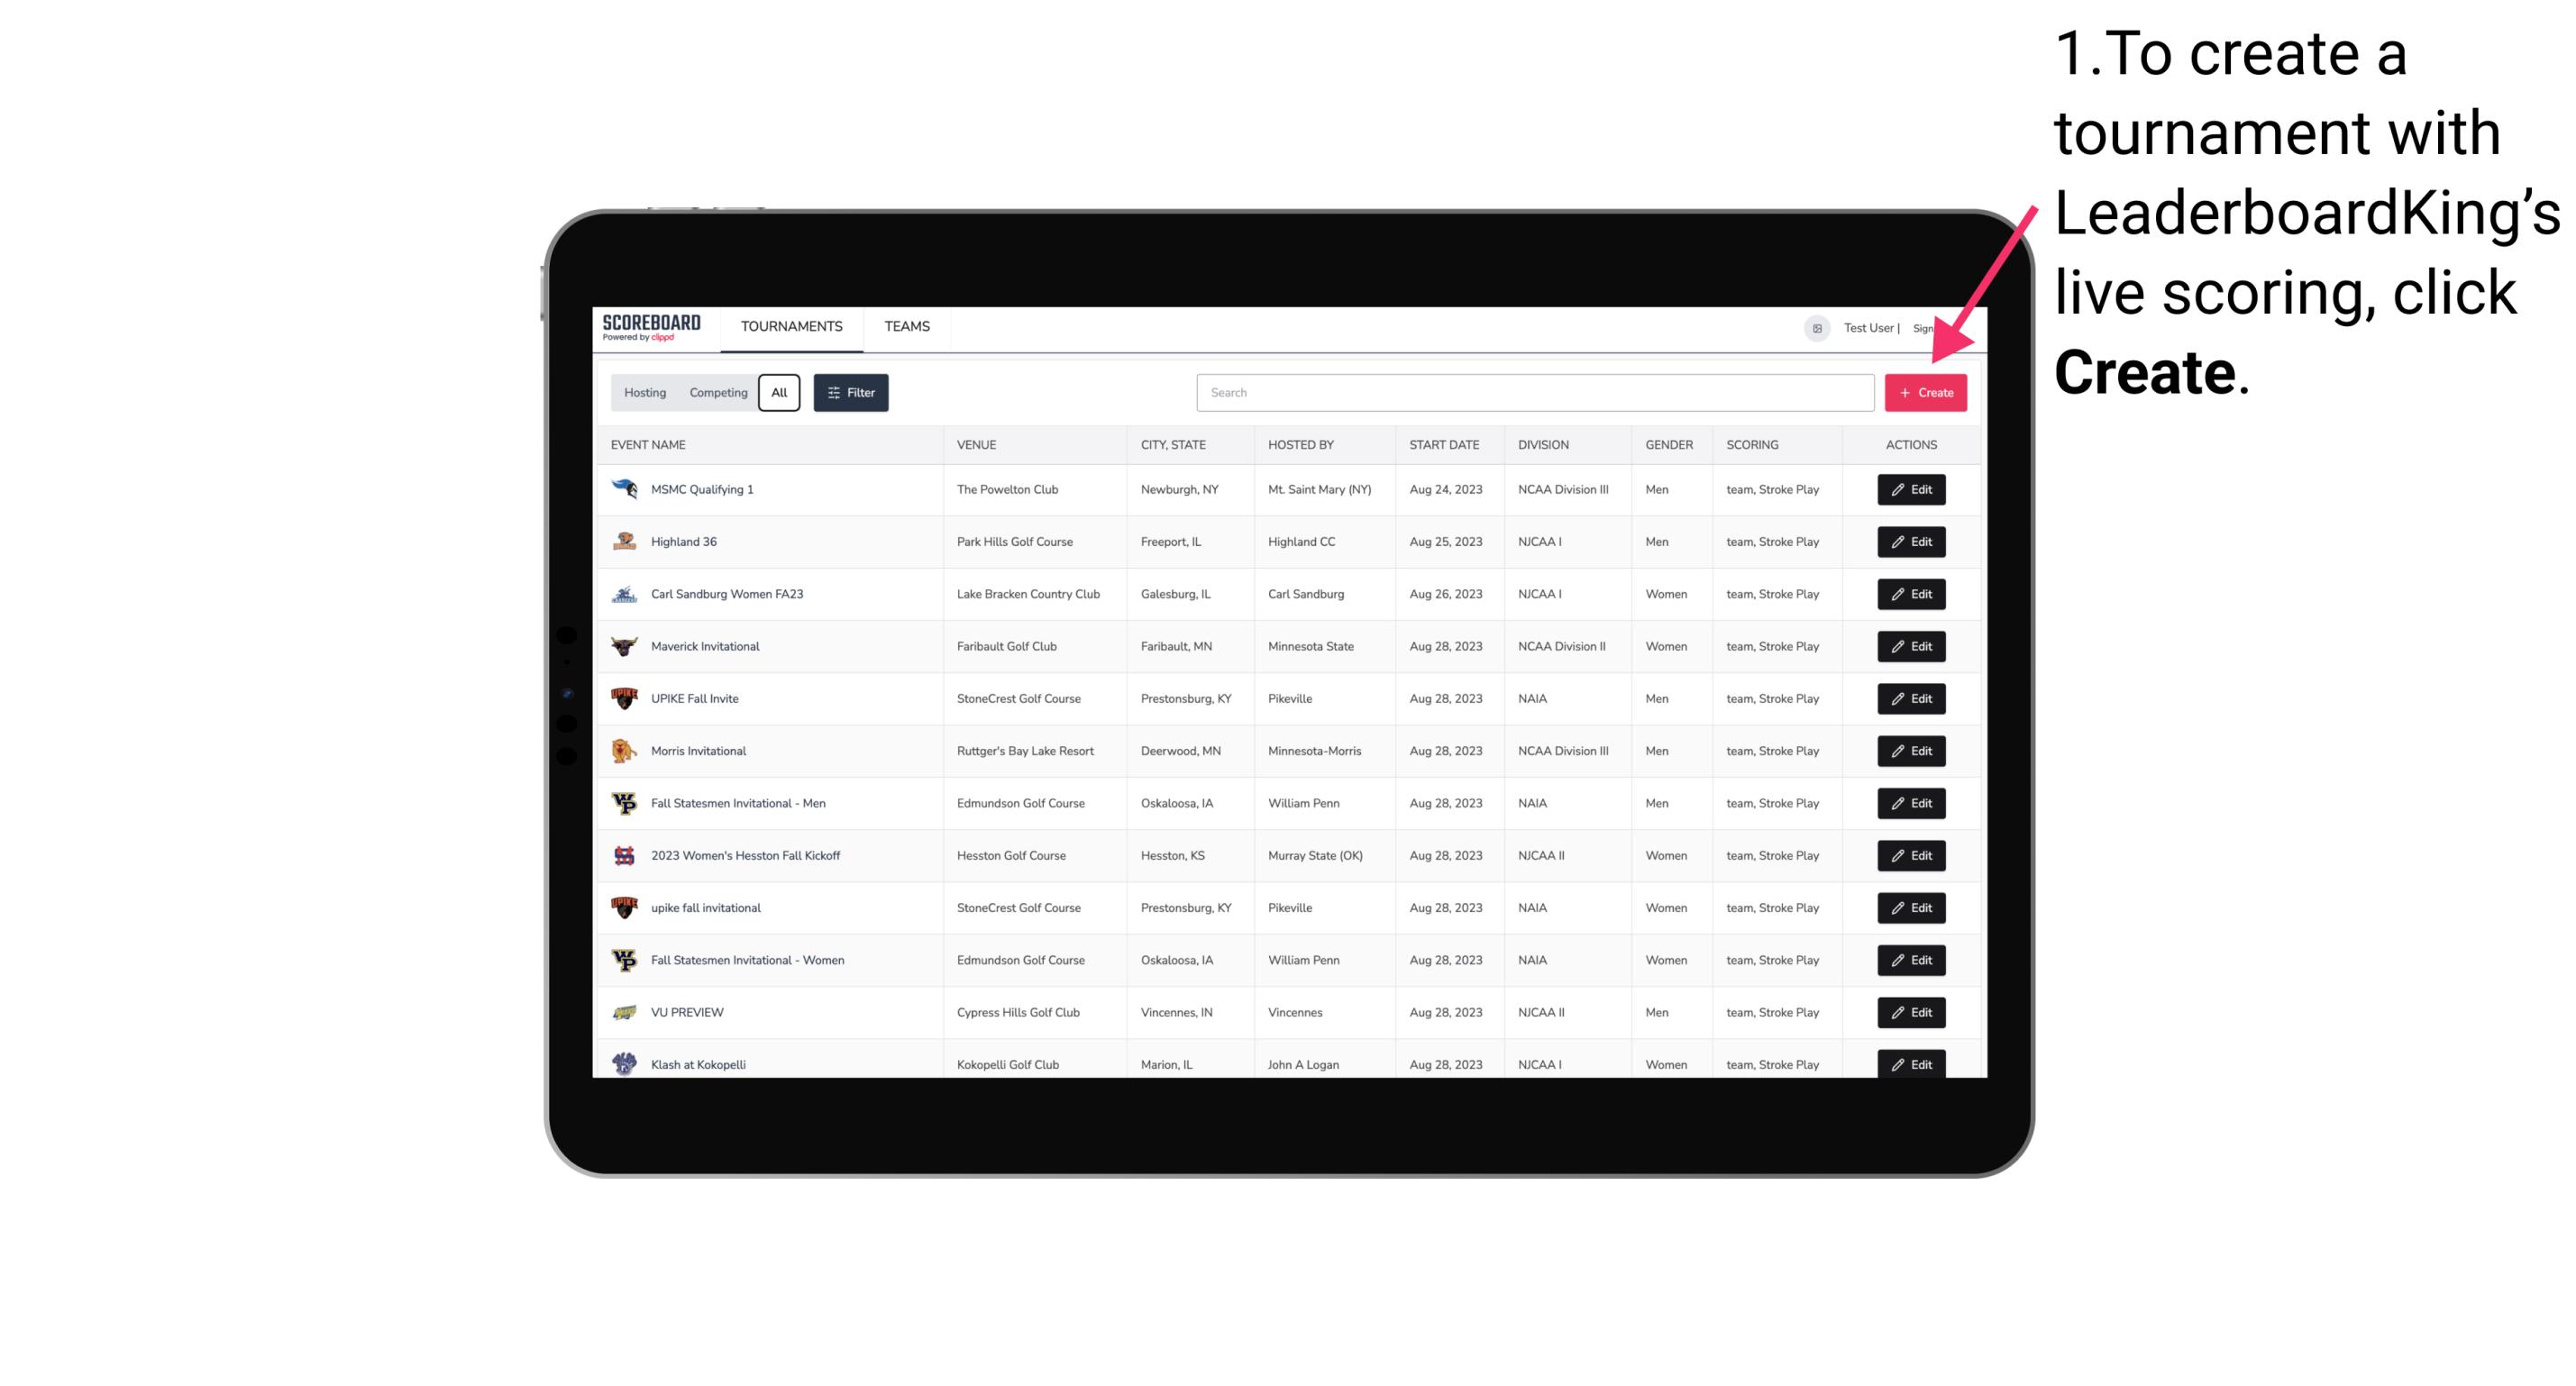Toggle the Competing filter view
Viewport: 2576px width, 1386px height.
[716, 393]
